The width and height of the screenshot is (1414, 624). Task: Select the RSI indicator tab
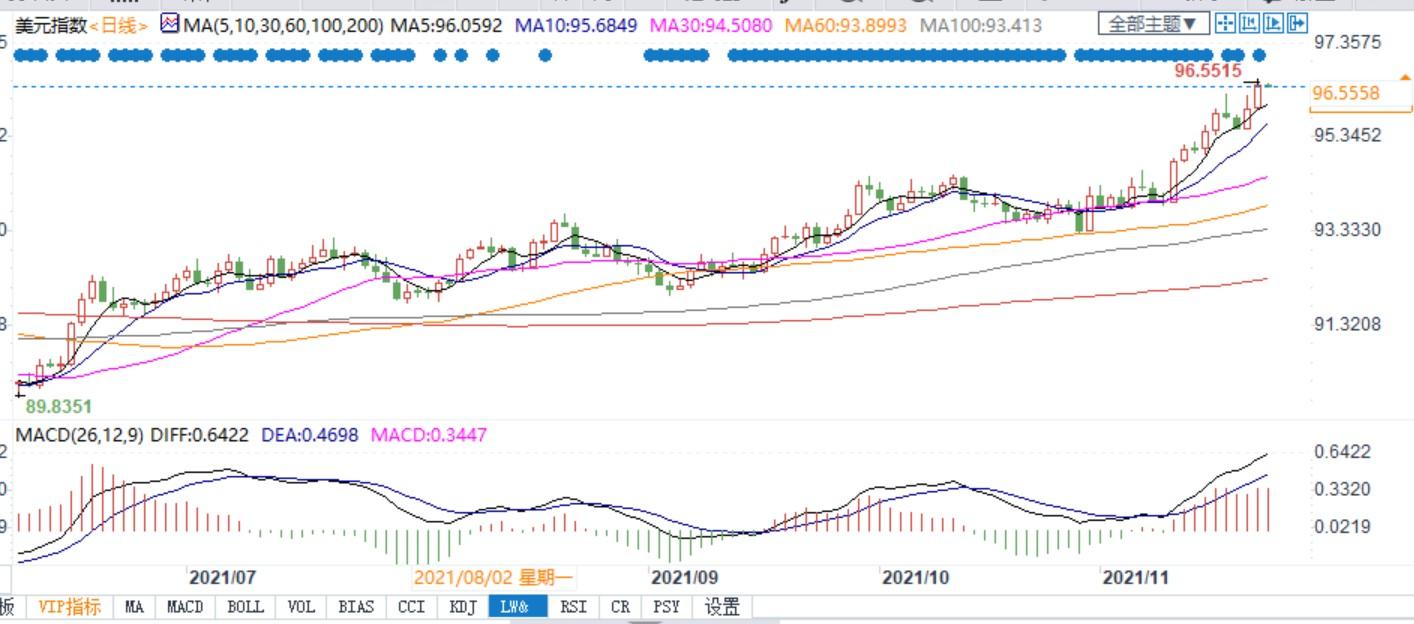tap(573, 606)
